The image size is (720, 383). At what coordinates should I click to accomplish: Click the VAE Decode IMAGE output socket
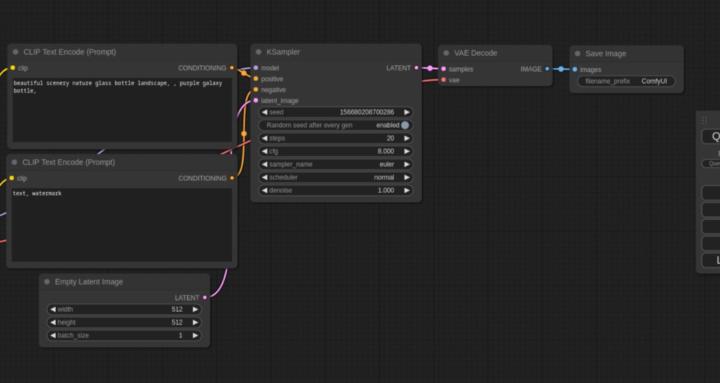coord(547,69)
